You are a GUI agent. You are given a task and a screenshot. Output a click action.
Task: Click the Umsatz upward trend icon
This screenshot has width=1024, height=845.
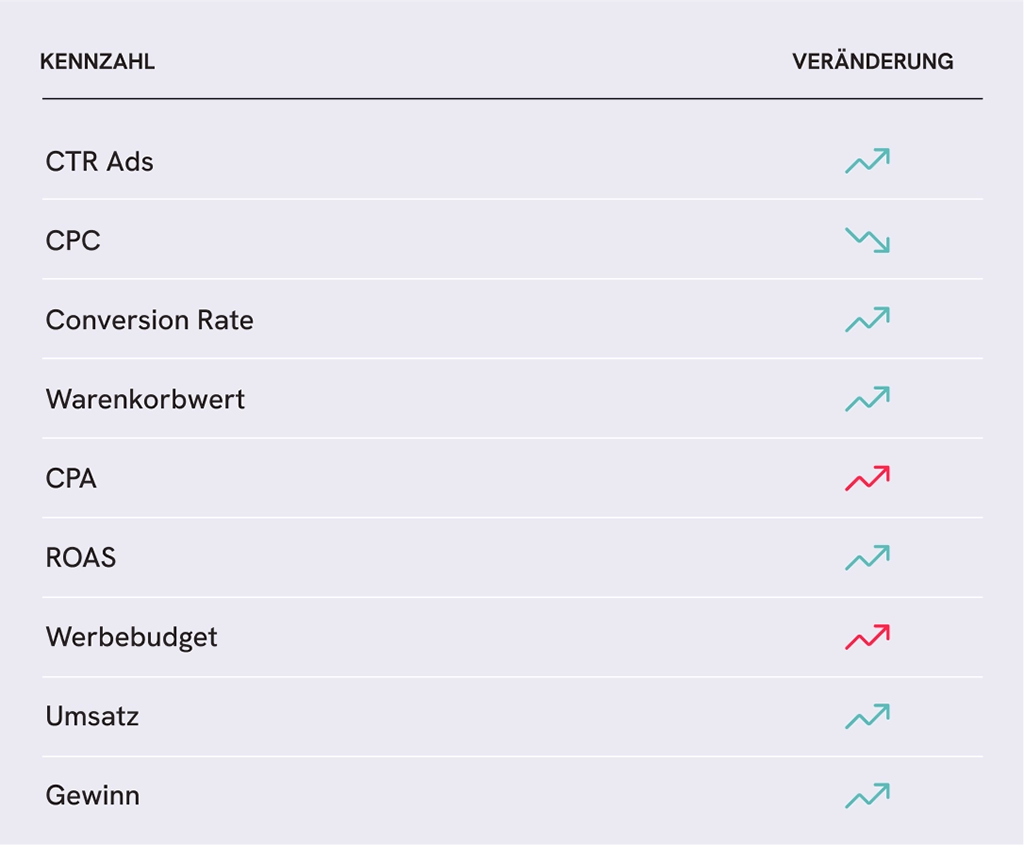tap(867, 716)
